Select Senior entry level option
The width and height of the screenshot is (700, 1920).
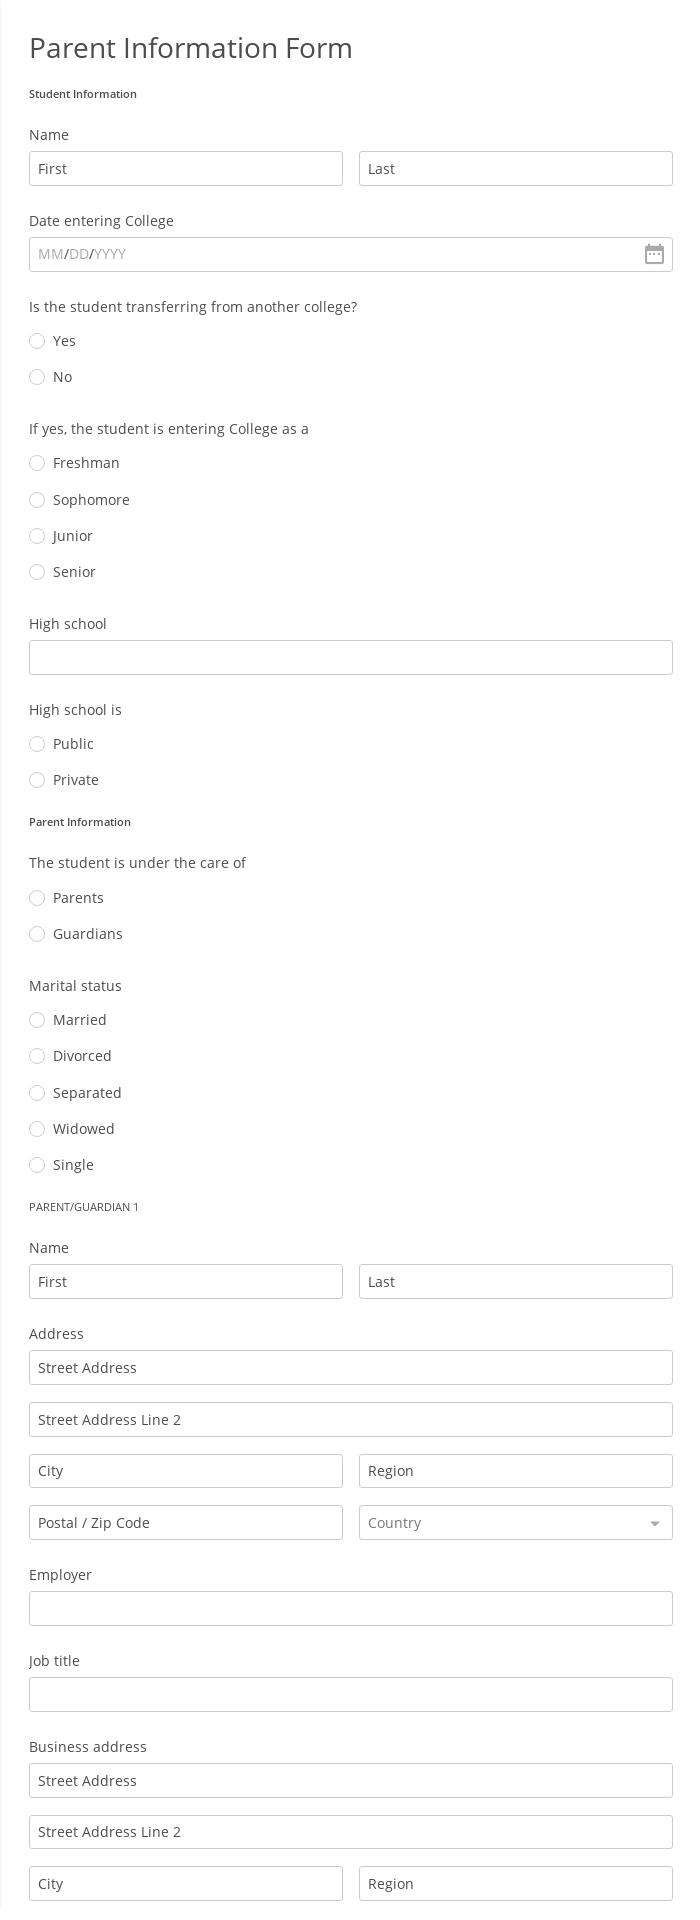pyautogui.click(x=37, y=572)
